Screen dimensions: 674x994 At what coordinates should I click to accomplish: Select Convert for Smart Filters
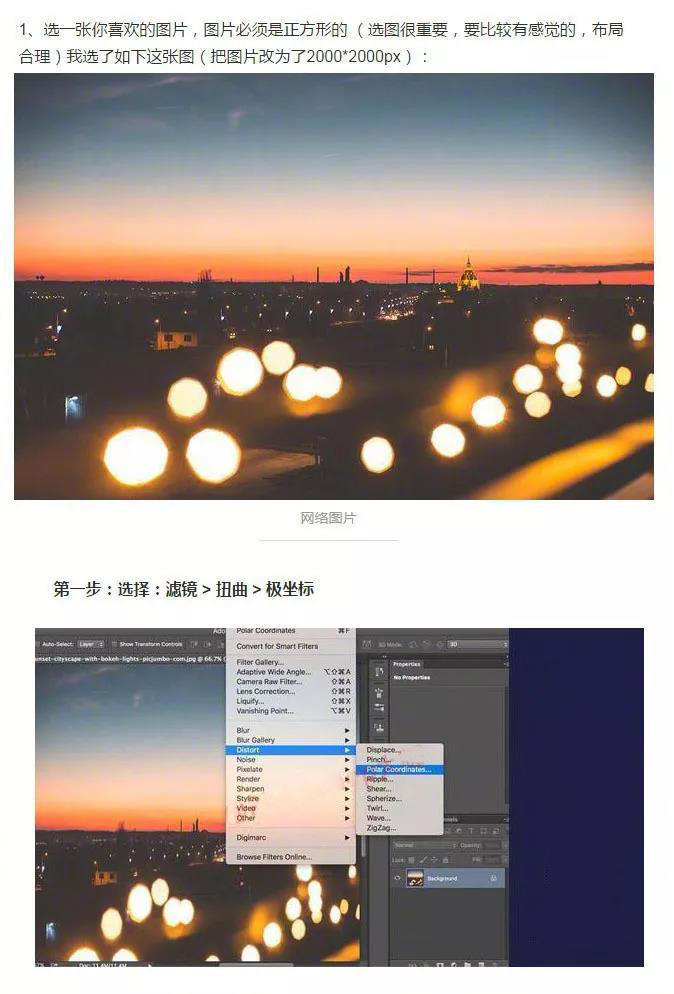point(291,646)
